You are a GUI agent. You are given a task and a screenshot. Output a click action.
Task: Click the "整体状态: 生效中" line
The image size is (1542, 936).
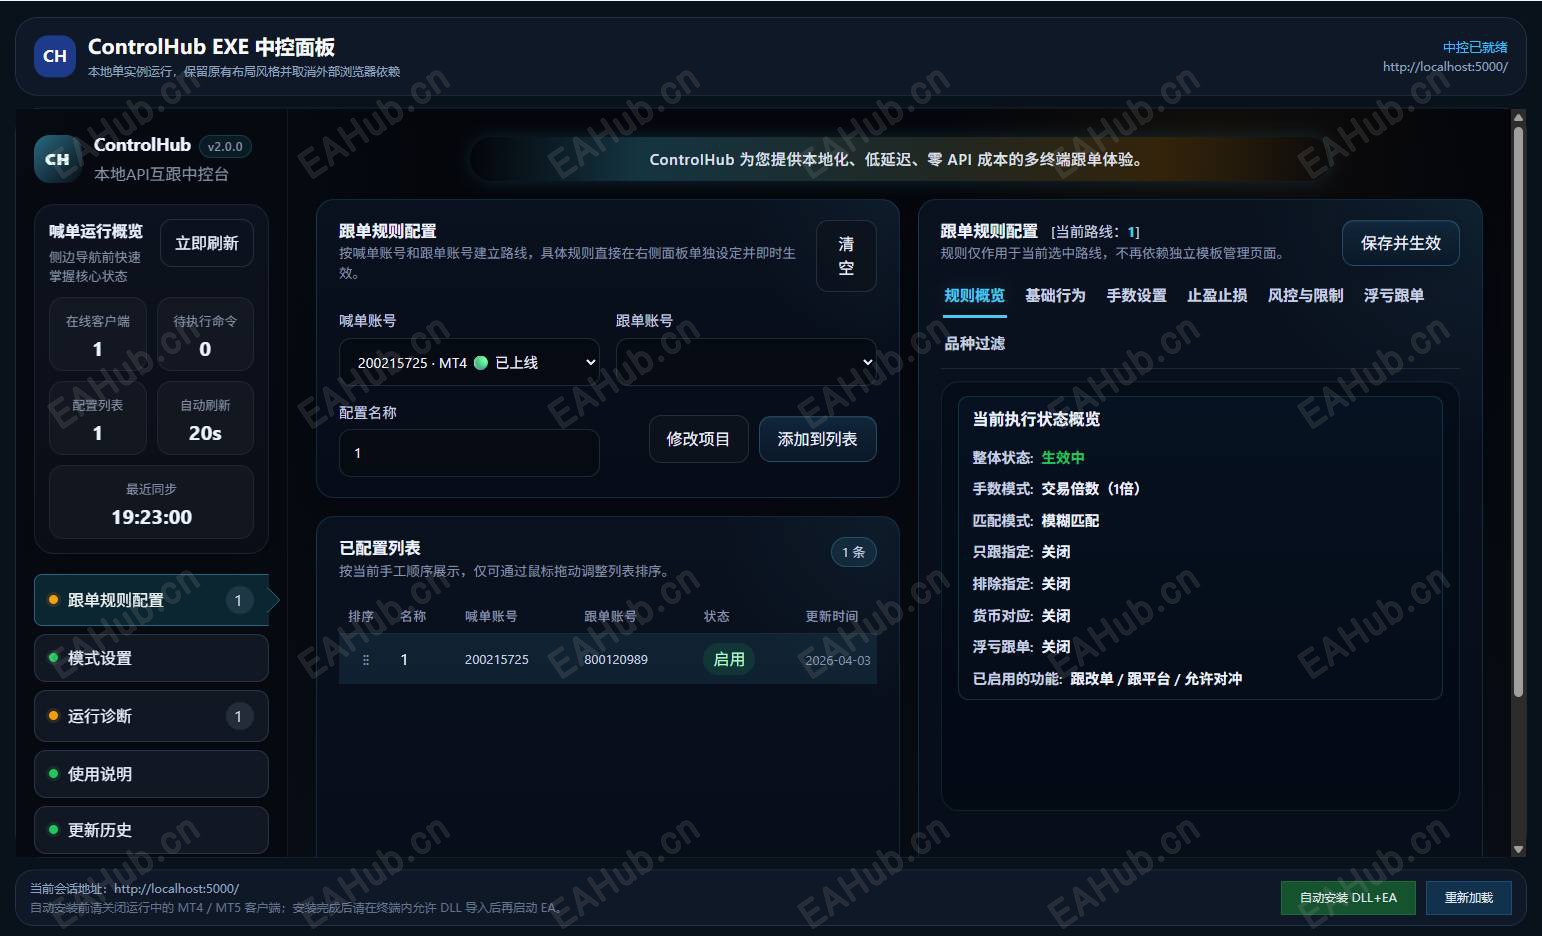[1028, 457]
